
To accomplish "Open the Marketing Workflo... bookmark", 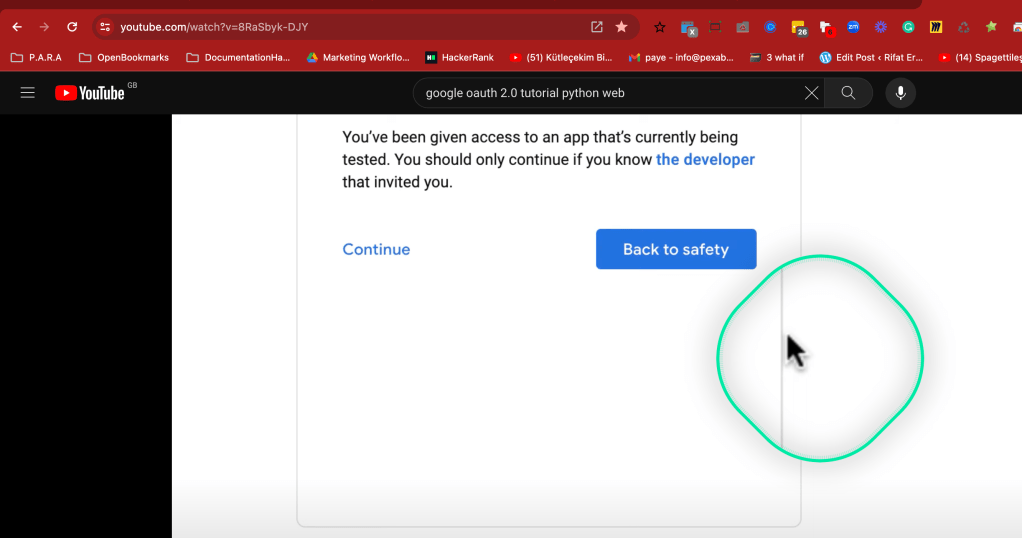I will coord(358,57).
